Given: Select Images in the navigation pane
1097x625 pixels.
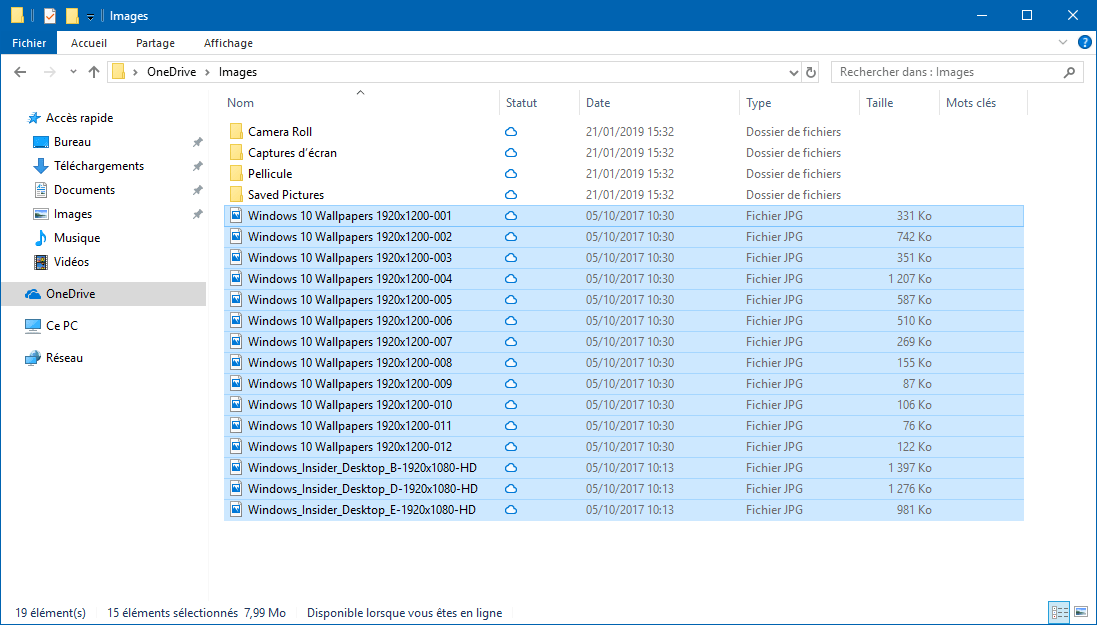Looking at the screenshot, I should pos(73,214).
